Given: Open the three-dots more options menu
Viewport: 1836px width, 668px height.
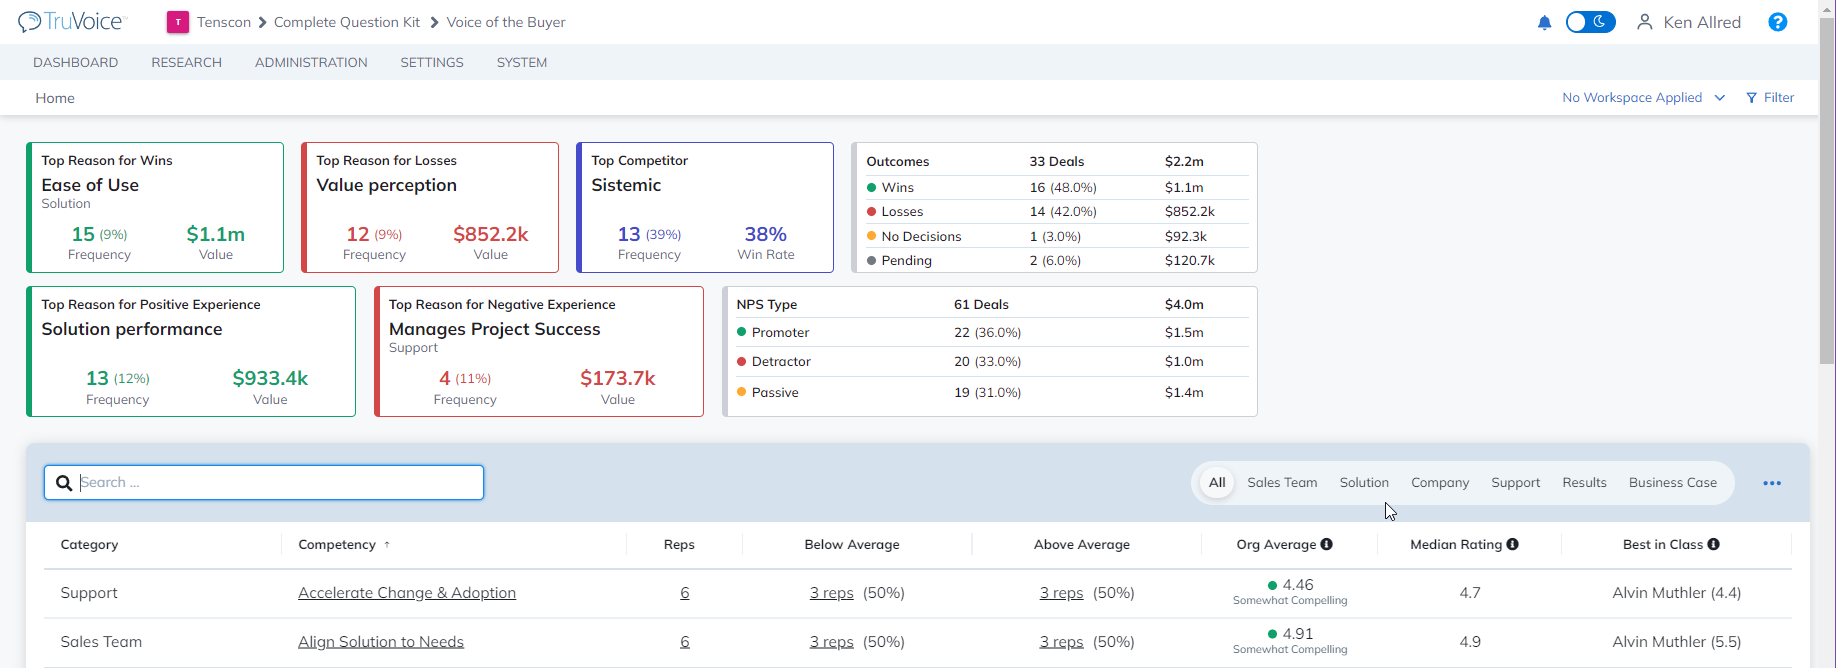Looking at the screenshot, I should click(x=1772, y=483).
